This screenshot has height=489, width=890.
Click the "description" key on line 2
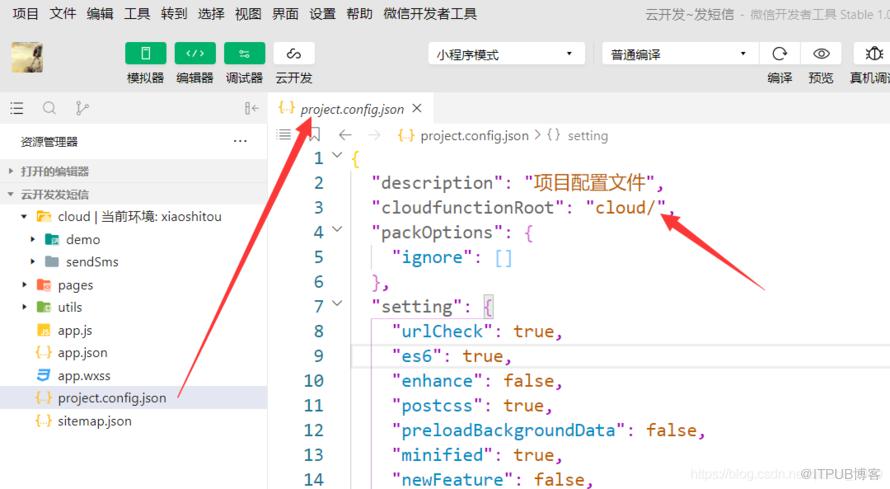(436, 183)
